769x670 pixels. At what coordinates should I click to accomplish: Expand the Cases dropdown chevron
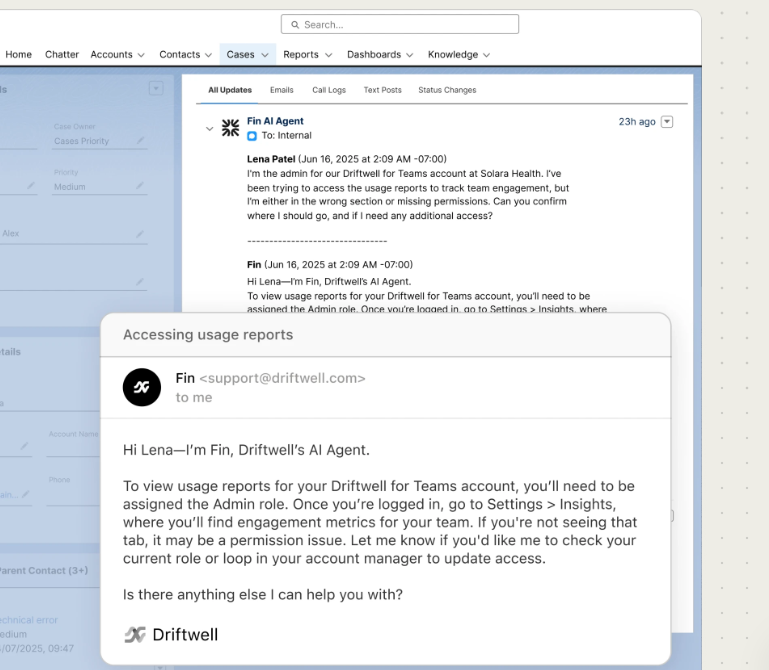(265, 55)
